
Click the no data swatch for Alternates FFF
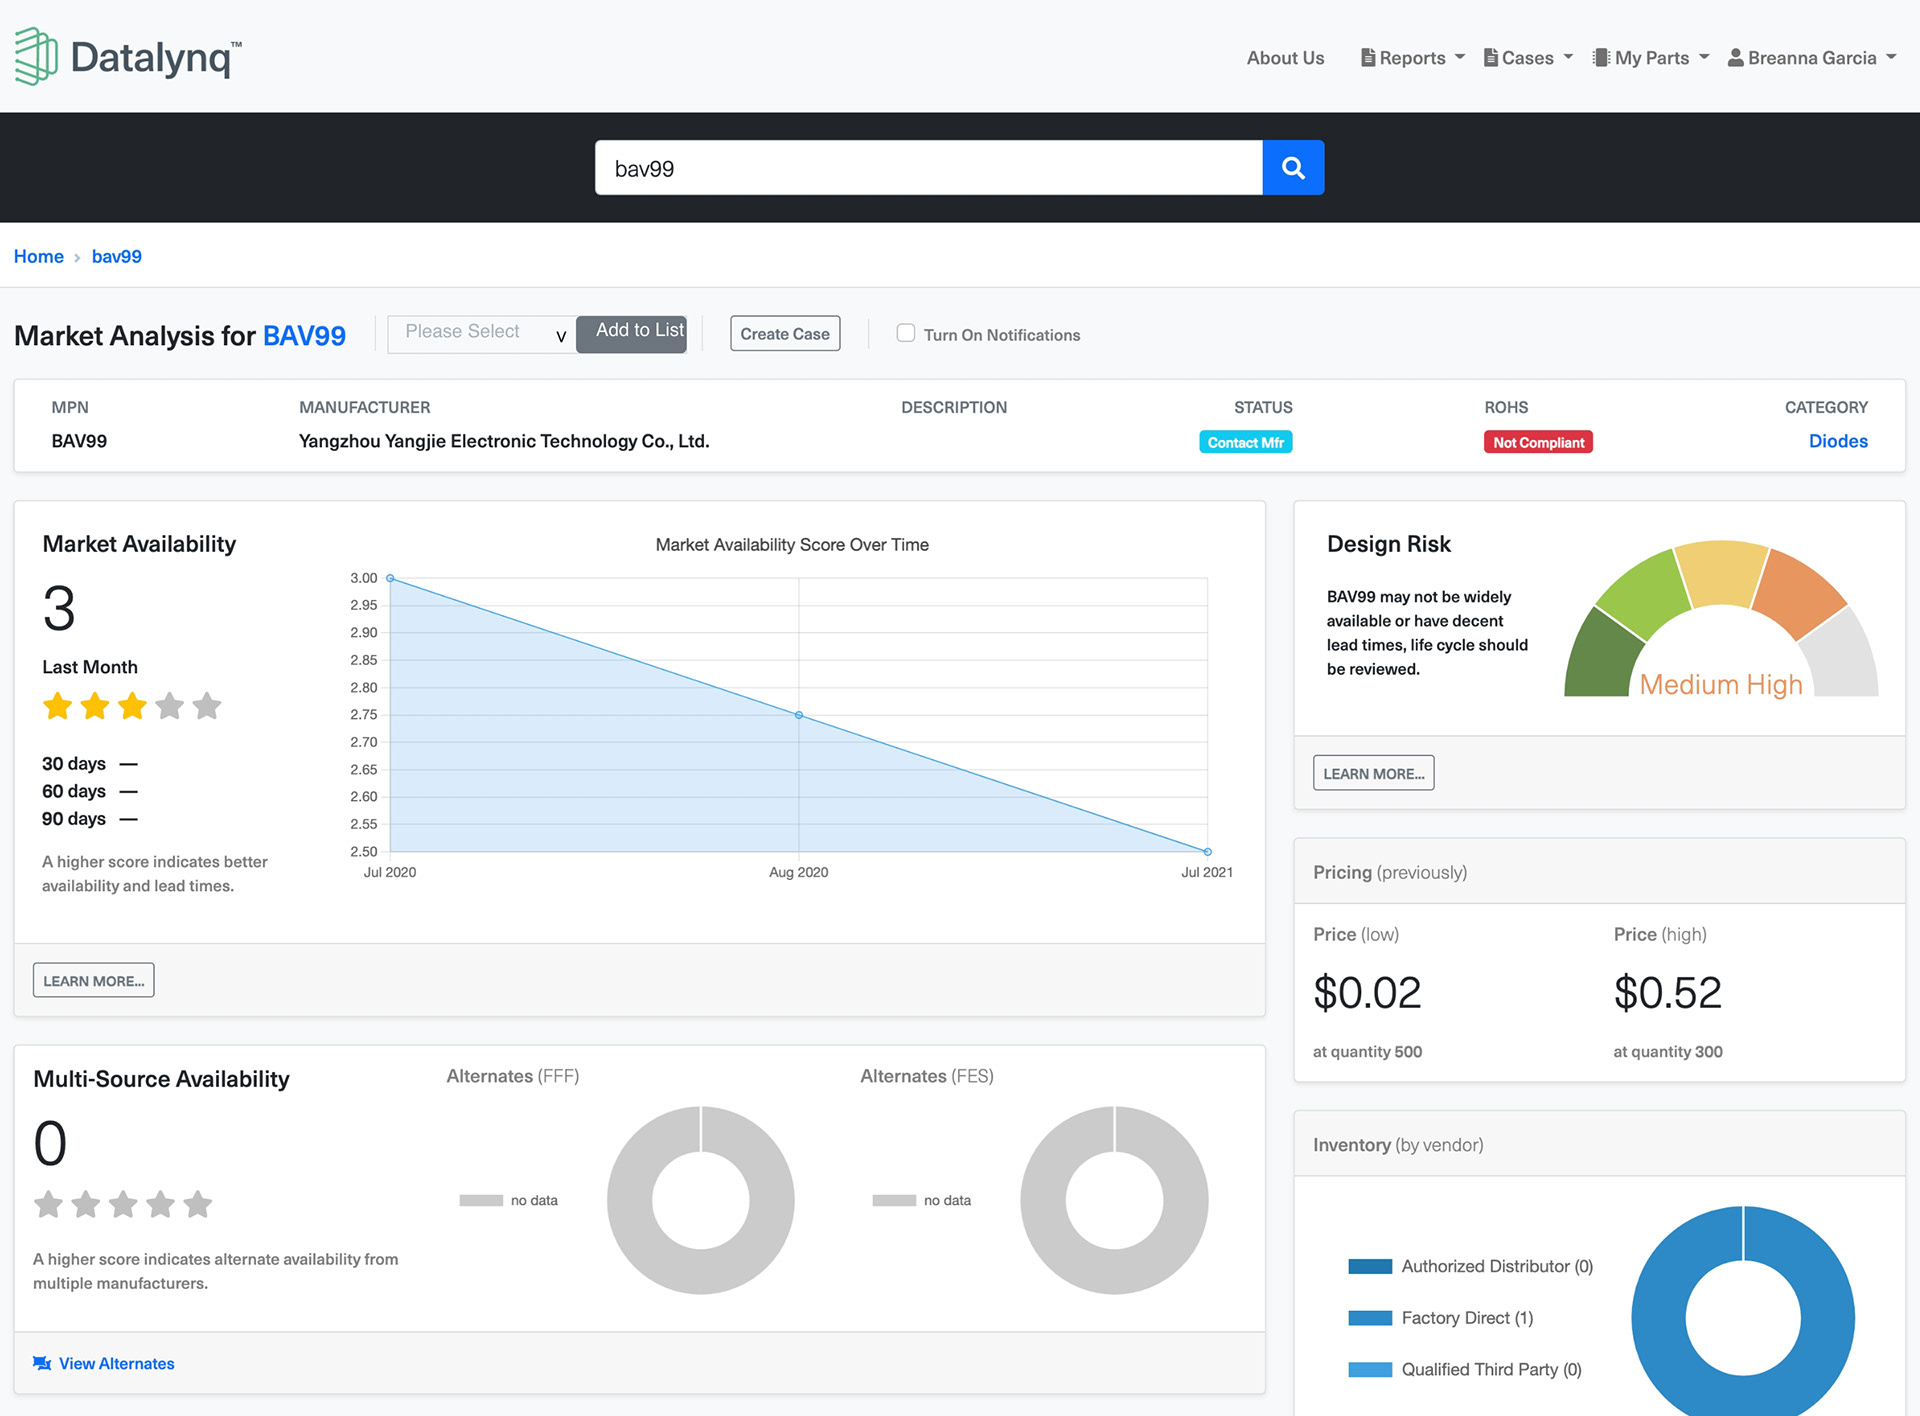pos(481,1200)
